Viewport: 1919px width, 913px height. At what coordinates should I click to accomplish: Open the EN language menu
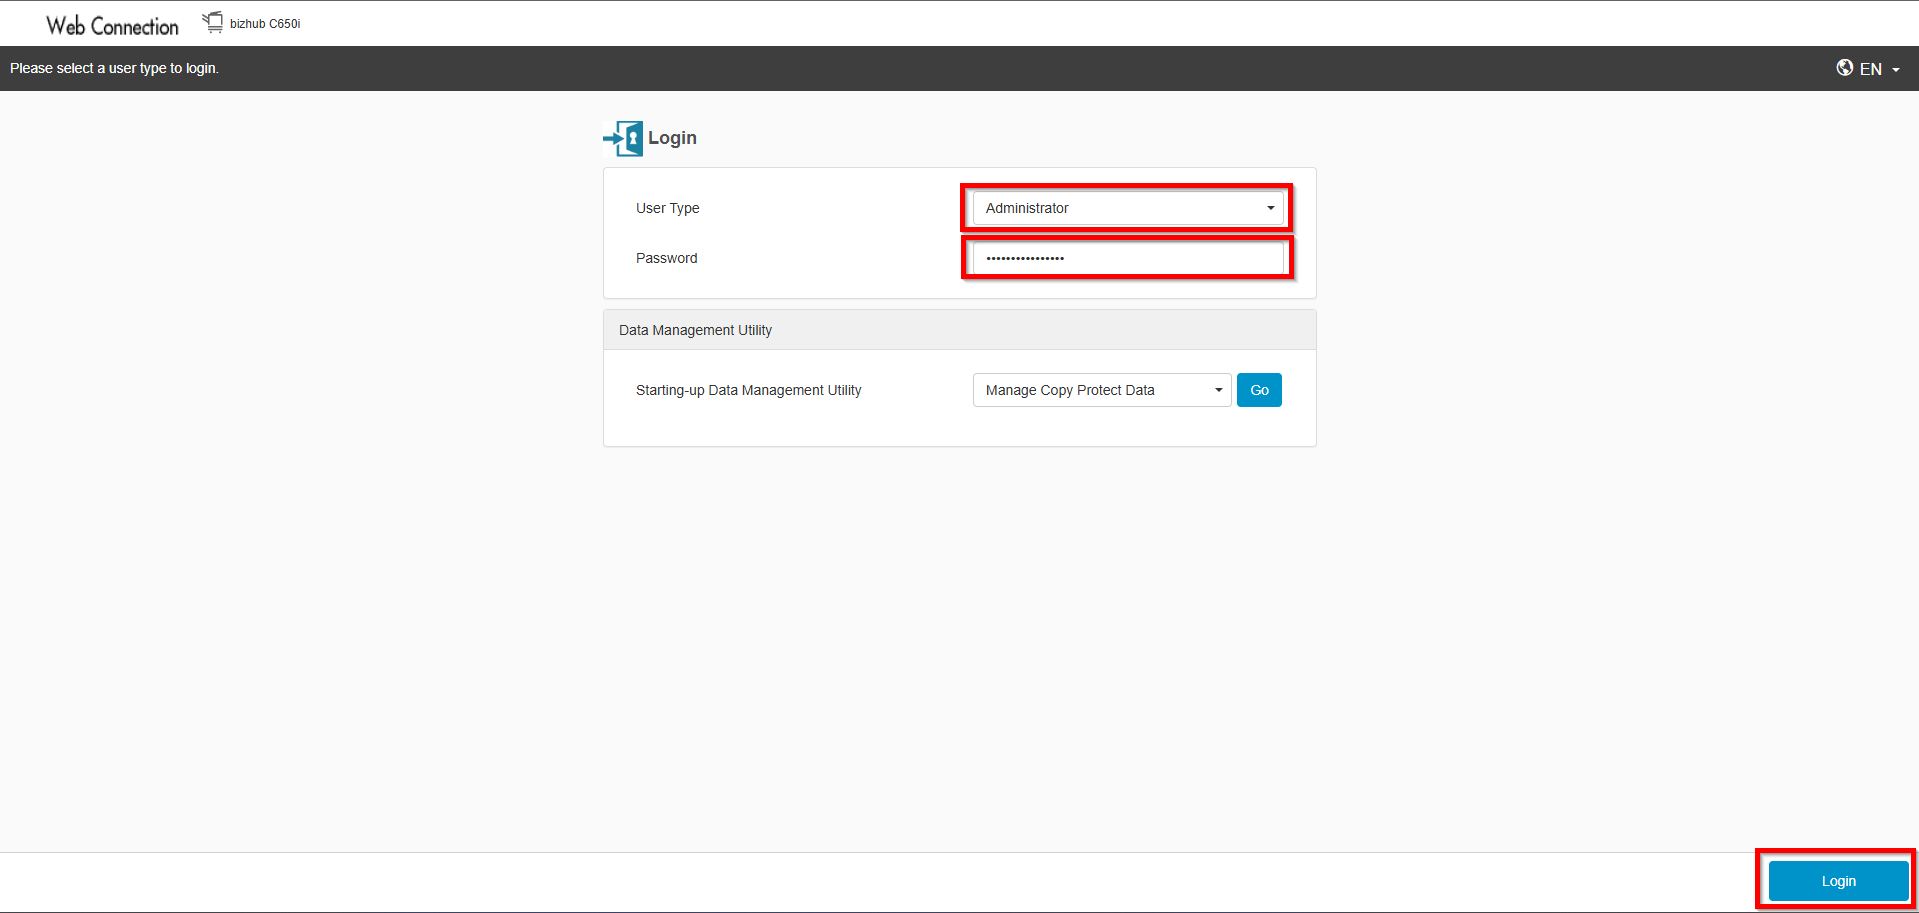pos(1870,69)
